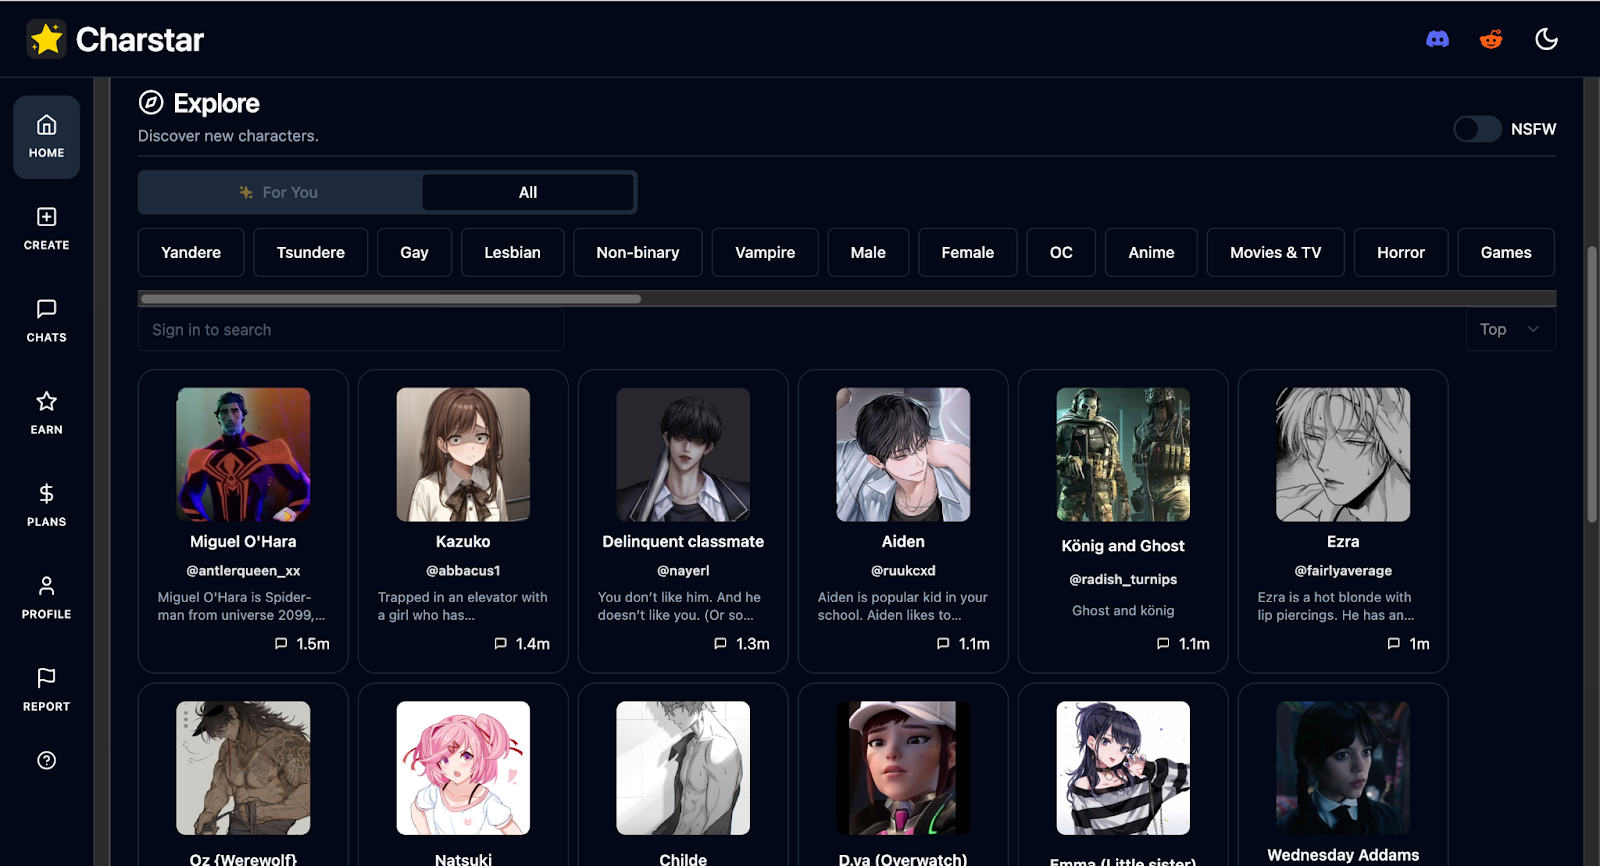
Task: Open Profile in sidebar
Action: click(x=46, y=598)
